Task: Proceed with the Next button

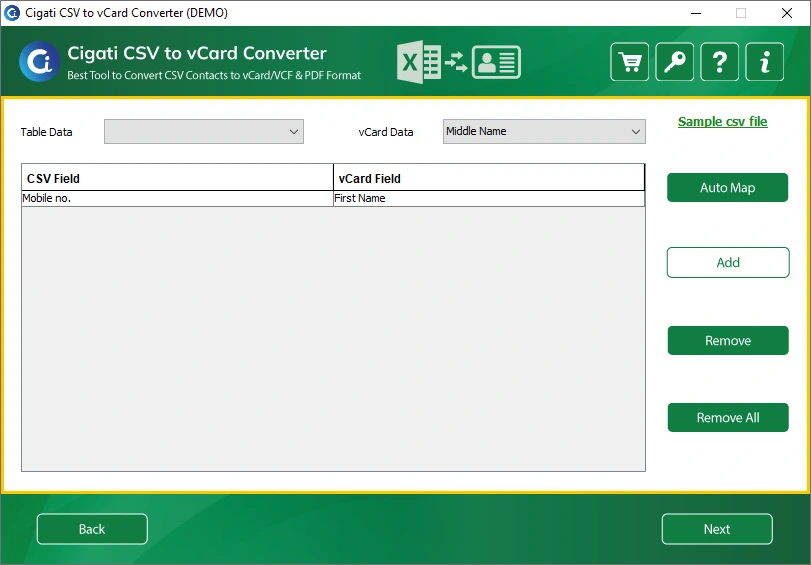Action: (717, 529)
